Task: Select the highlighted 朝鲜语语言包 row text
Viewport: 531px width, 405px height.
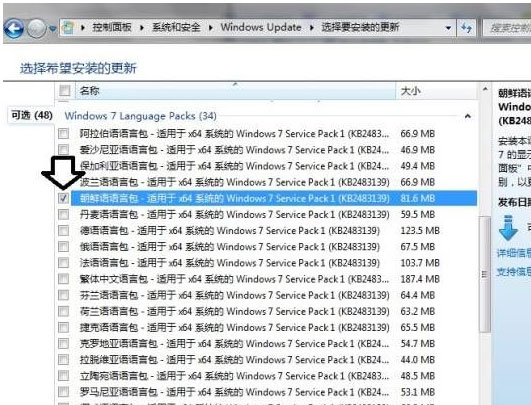Action: tap(235, 198)
